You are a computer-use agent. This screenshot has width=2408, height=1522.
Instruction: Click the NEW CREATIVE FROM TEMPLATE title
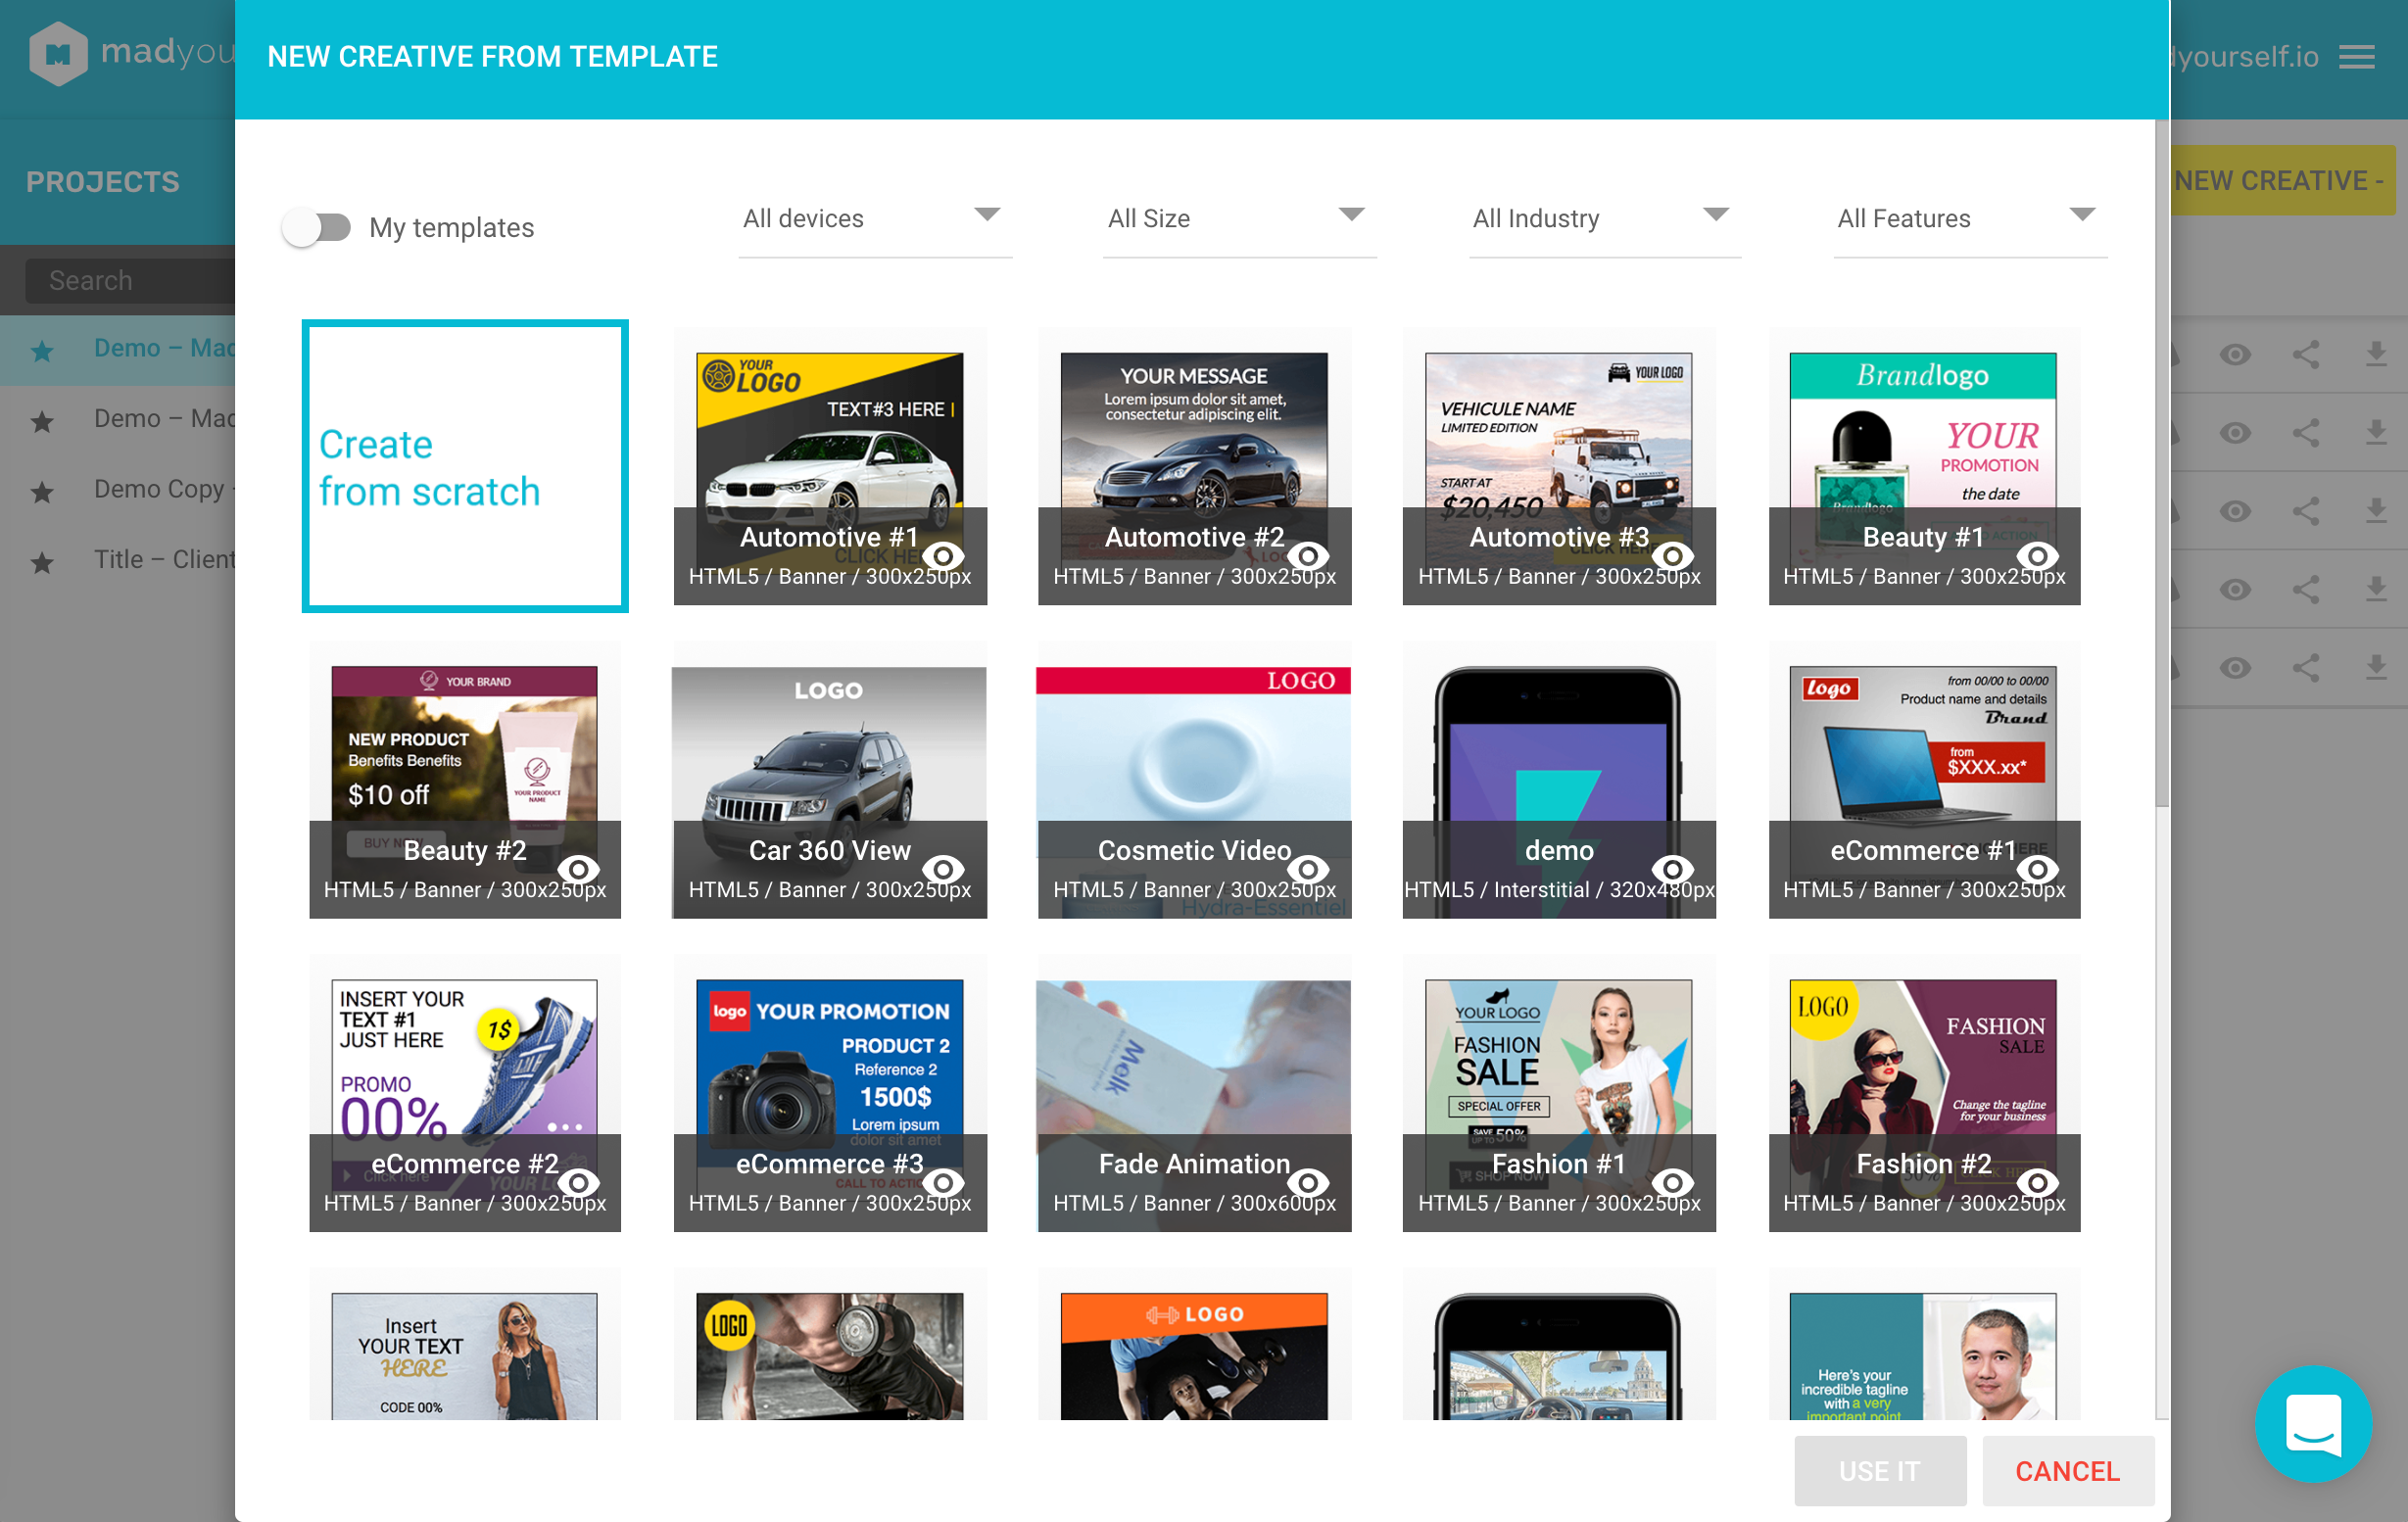pyautogui.click(x=493, y=57)
